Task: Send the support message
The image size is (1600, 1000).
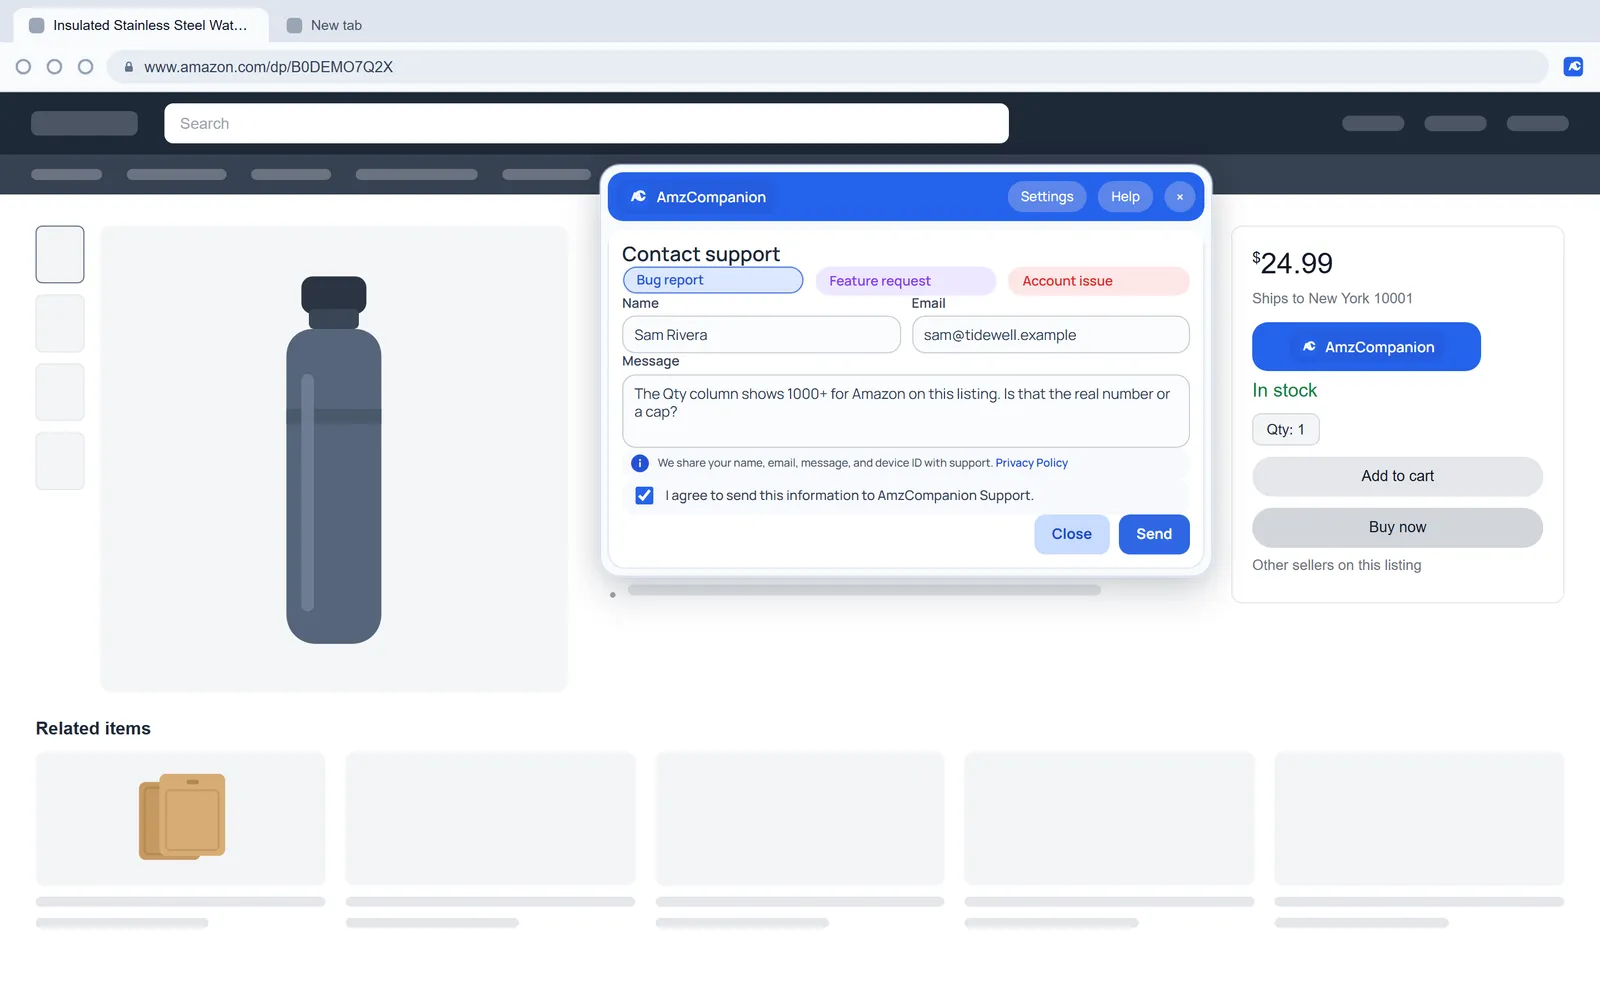Action: tap(1154, 534)
